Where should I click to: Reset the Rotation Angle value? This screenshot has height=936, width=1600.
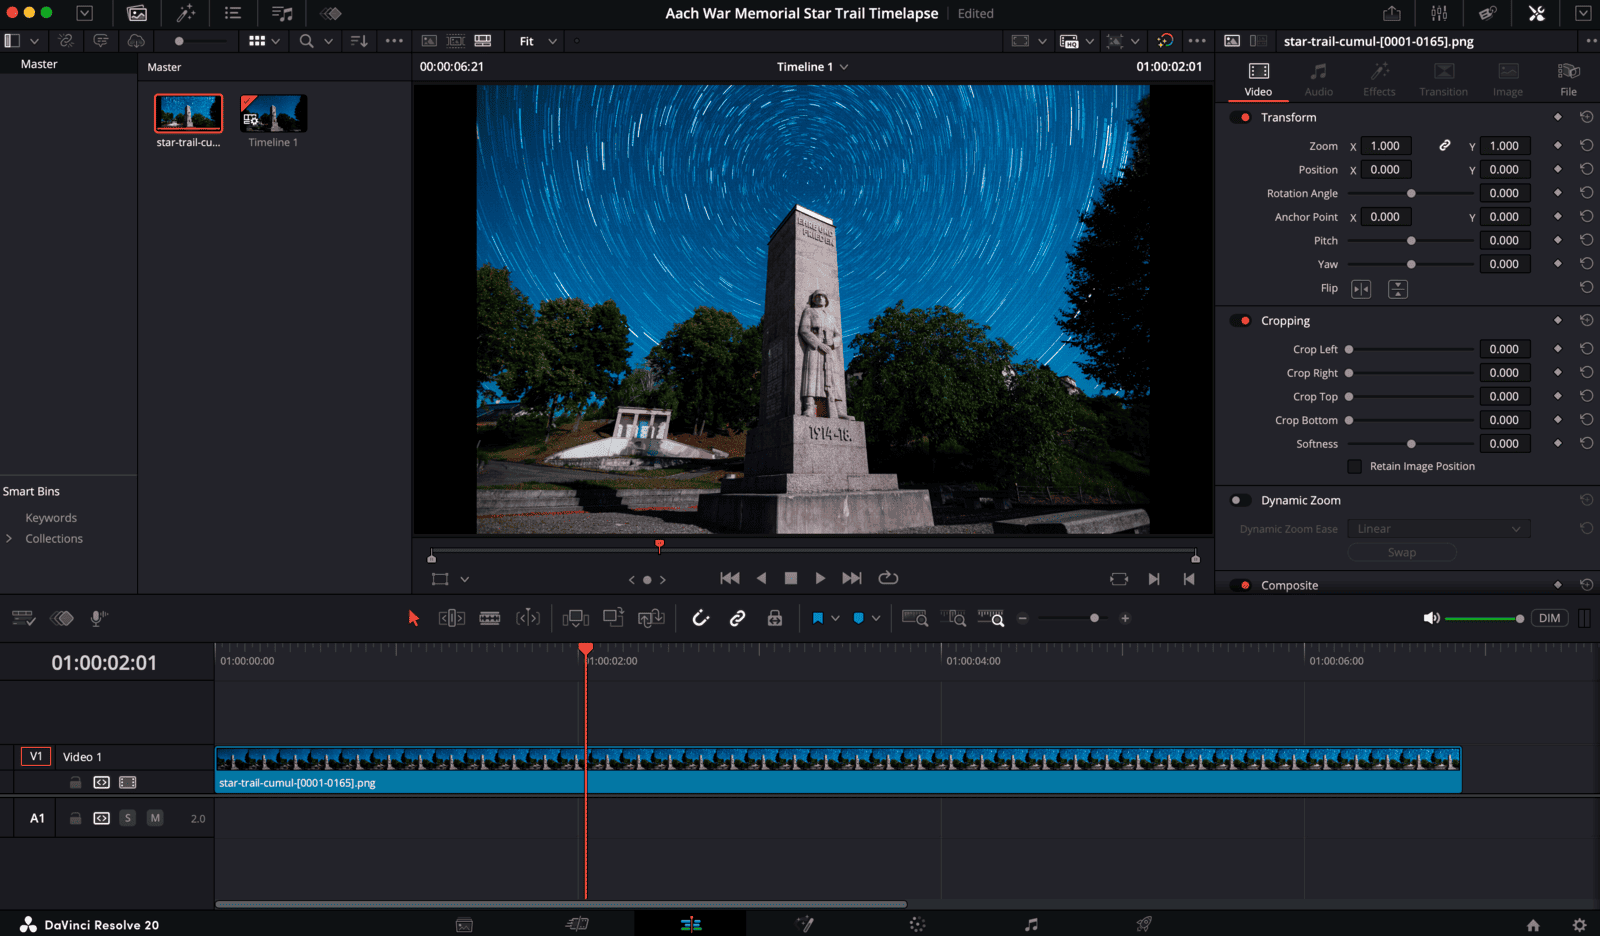tap(1586, 193)
